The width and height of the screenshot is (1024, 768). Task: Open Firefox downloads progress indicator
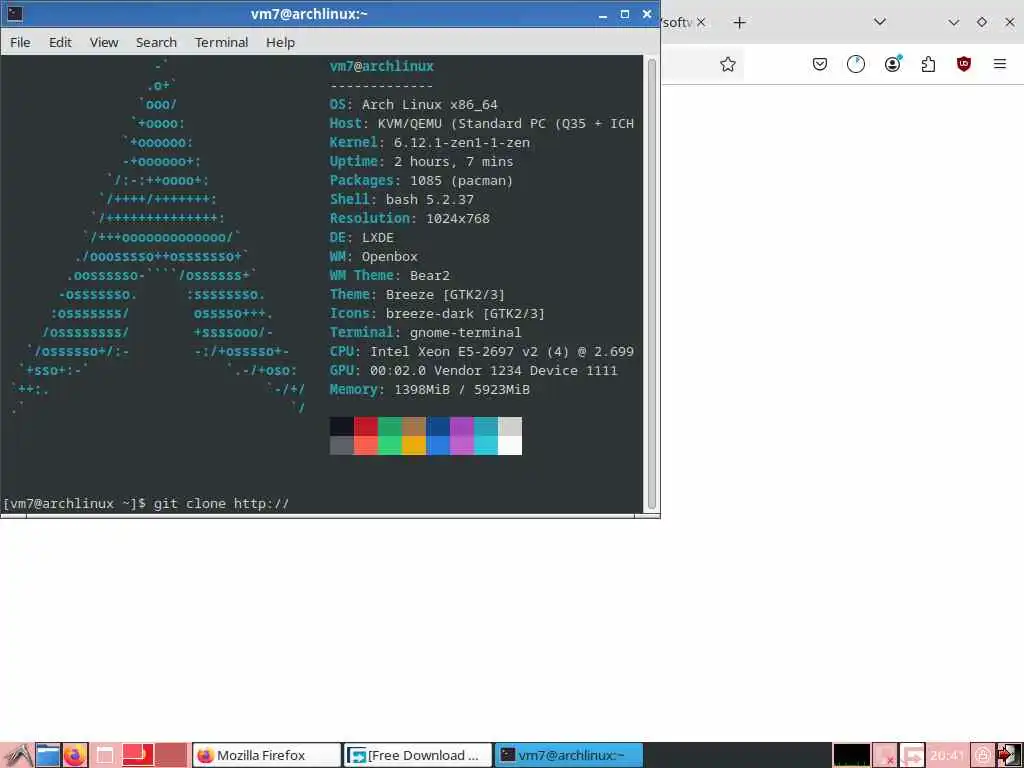point(856,64)
